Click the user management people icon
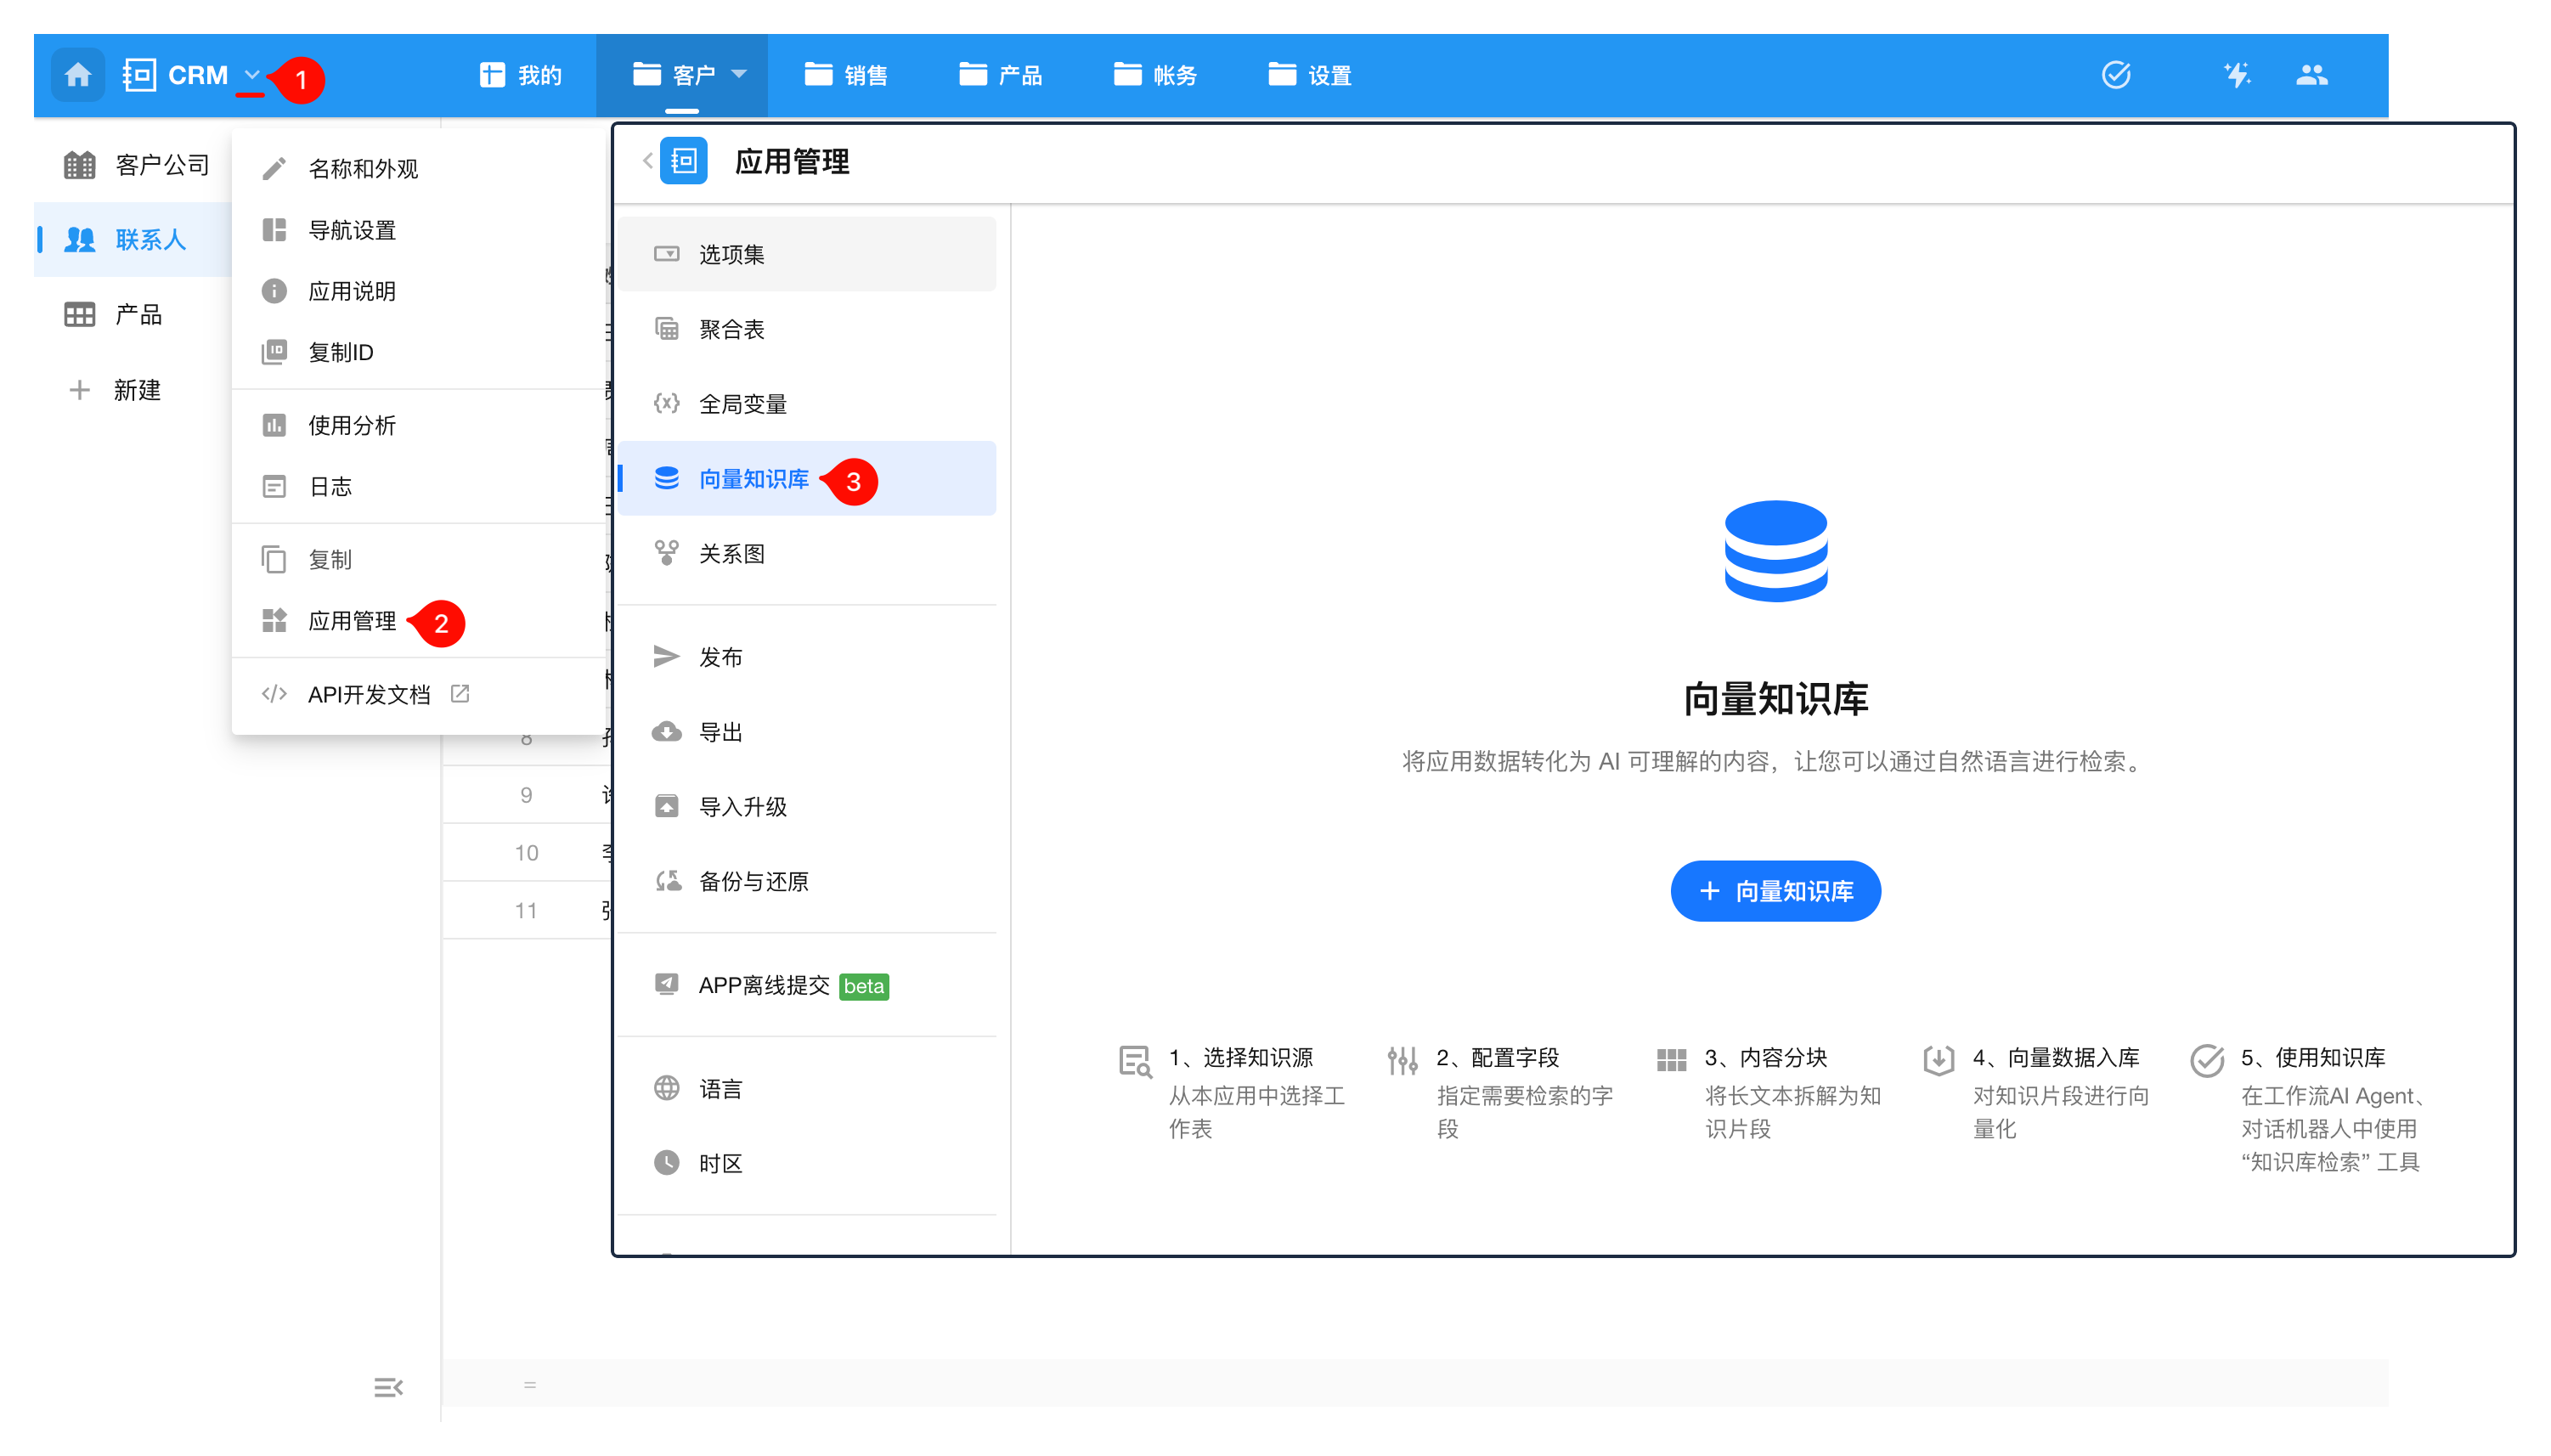Viewport: 2551px width, 1456px height. (2311, 75)
